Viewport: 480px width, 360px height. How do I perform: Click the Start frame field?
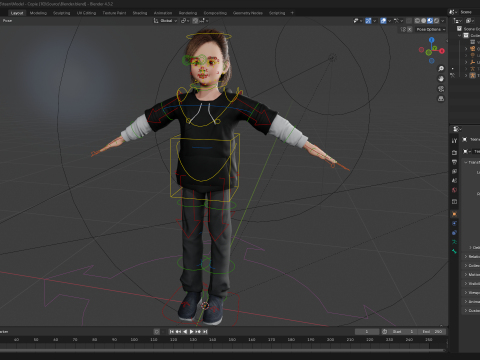(x=404, y=332)
